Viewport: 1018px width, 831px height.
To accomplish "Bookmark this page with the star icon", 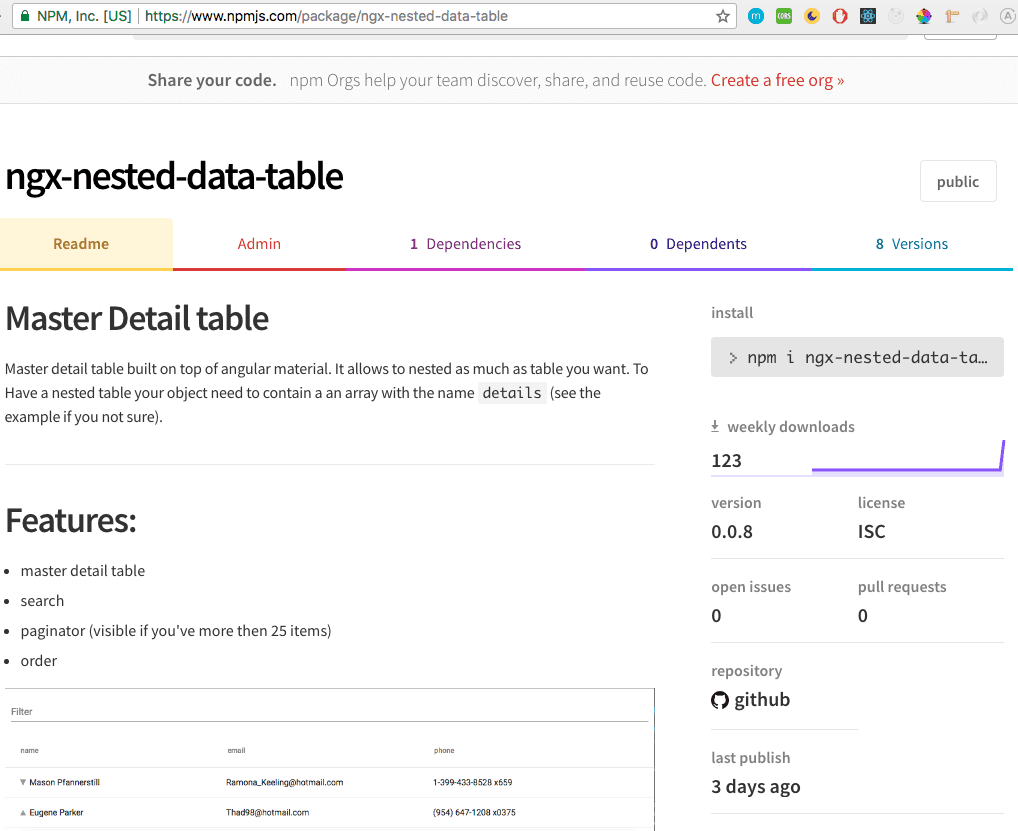I will [723, 16].
